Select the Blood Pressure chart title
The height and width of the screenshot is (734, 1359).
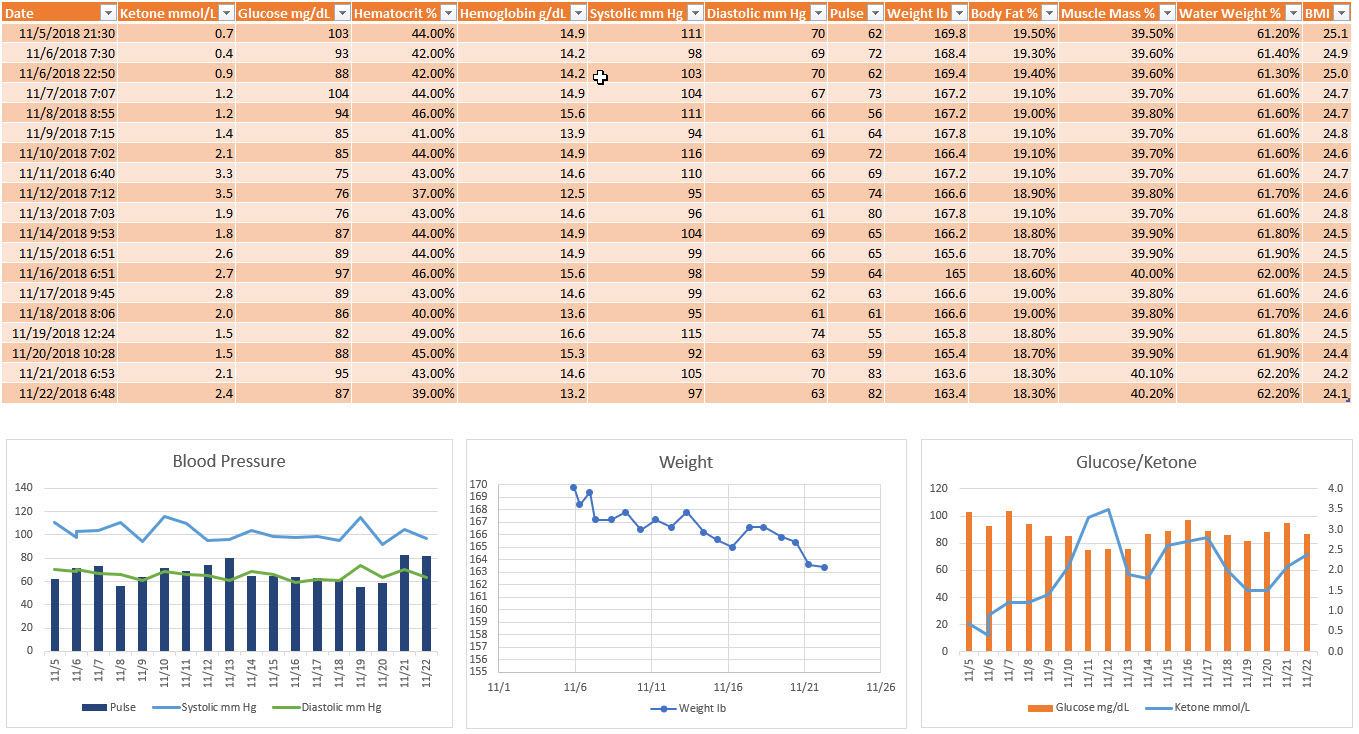229,461
